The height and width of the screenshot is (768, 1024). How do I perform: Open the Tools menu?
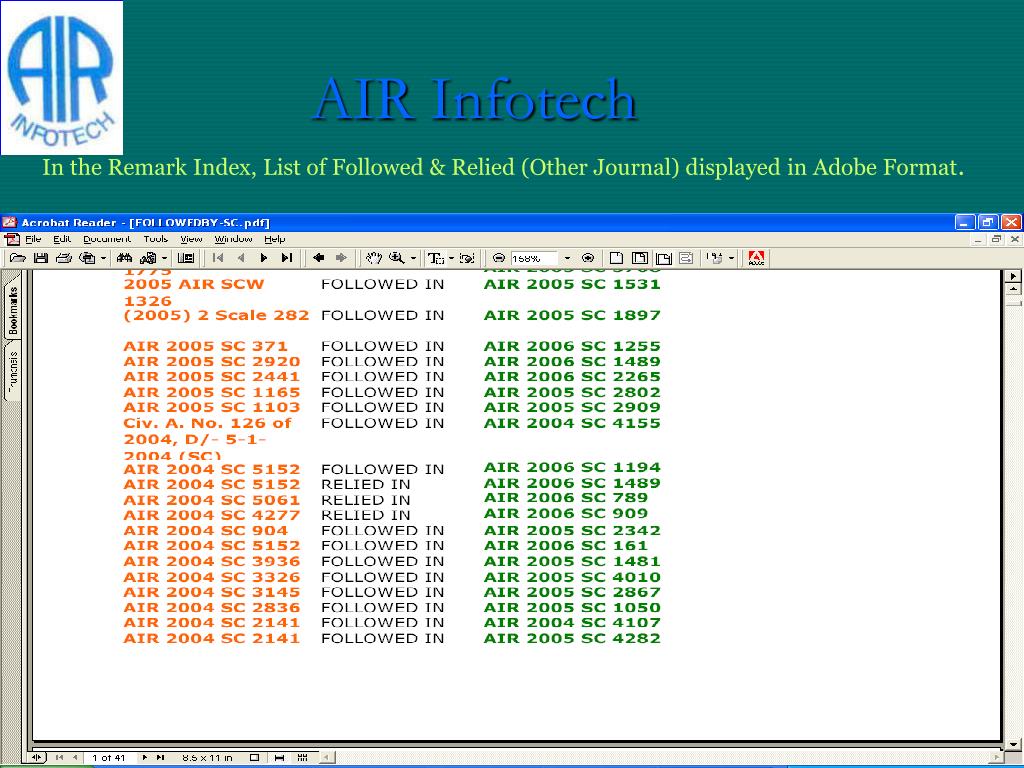[x=155, y=239]
